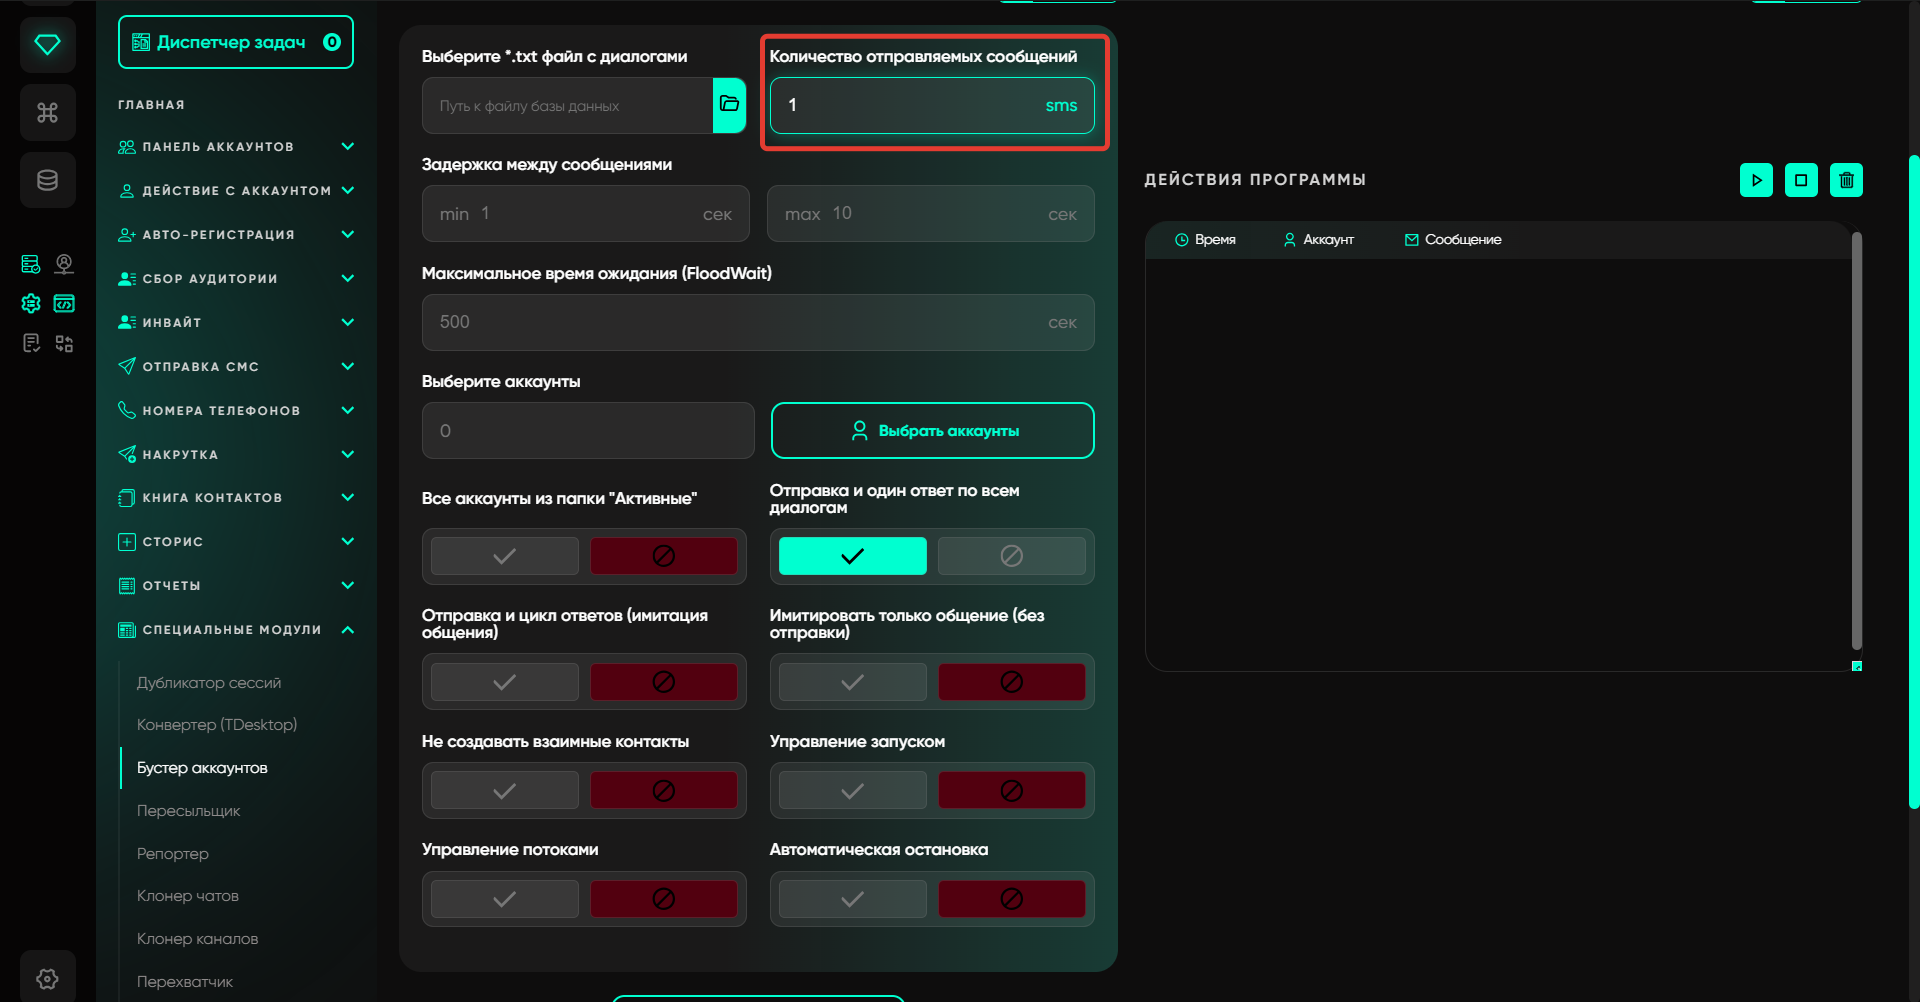Image resolution: width=1920 pixels, height=1002 pixels.
Task: Disable "Отправка и один ответ" with ban toggle
Action: [x=1011, y=556]
